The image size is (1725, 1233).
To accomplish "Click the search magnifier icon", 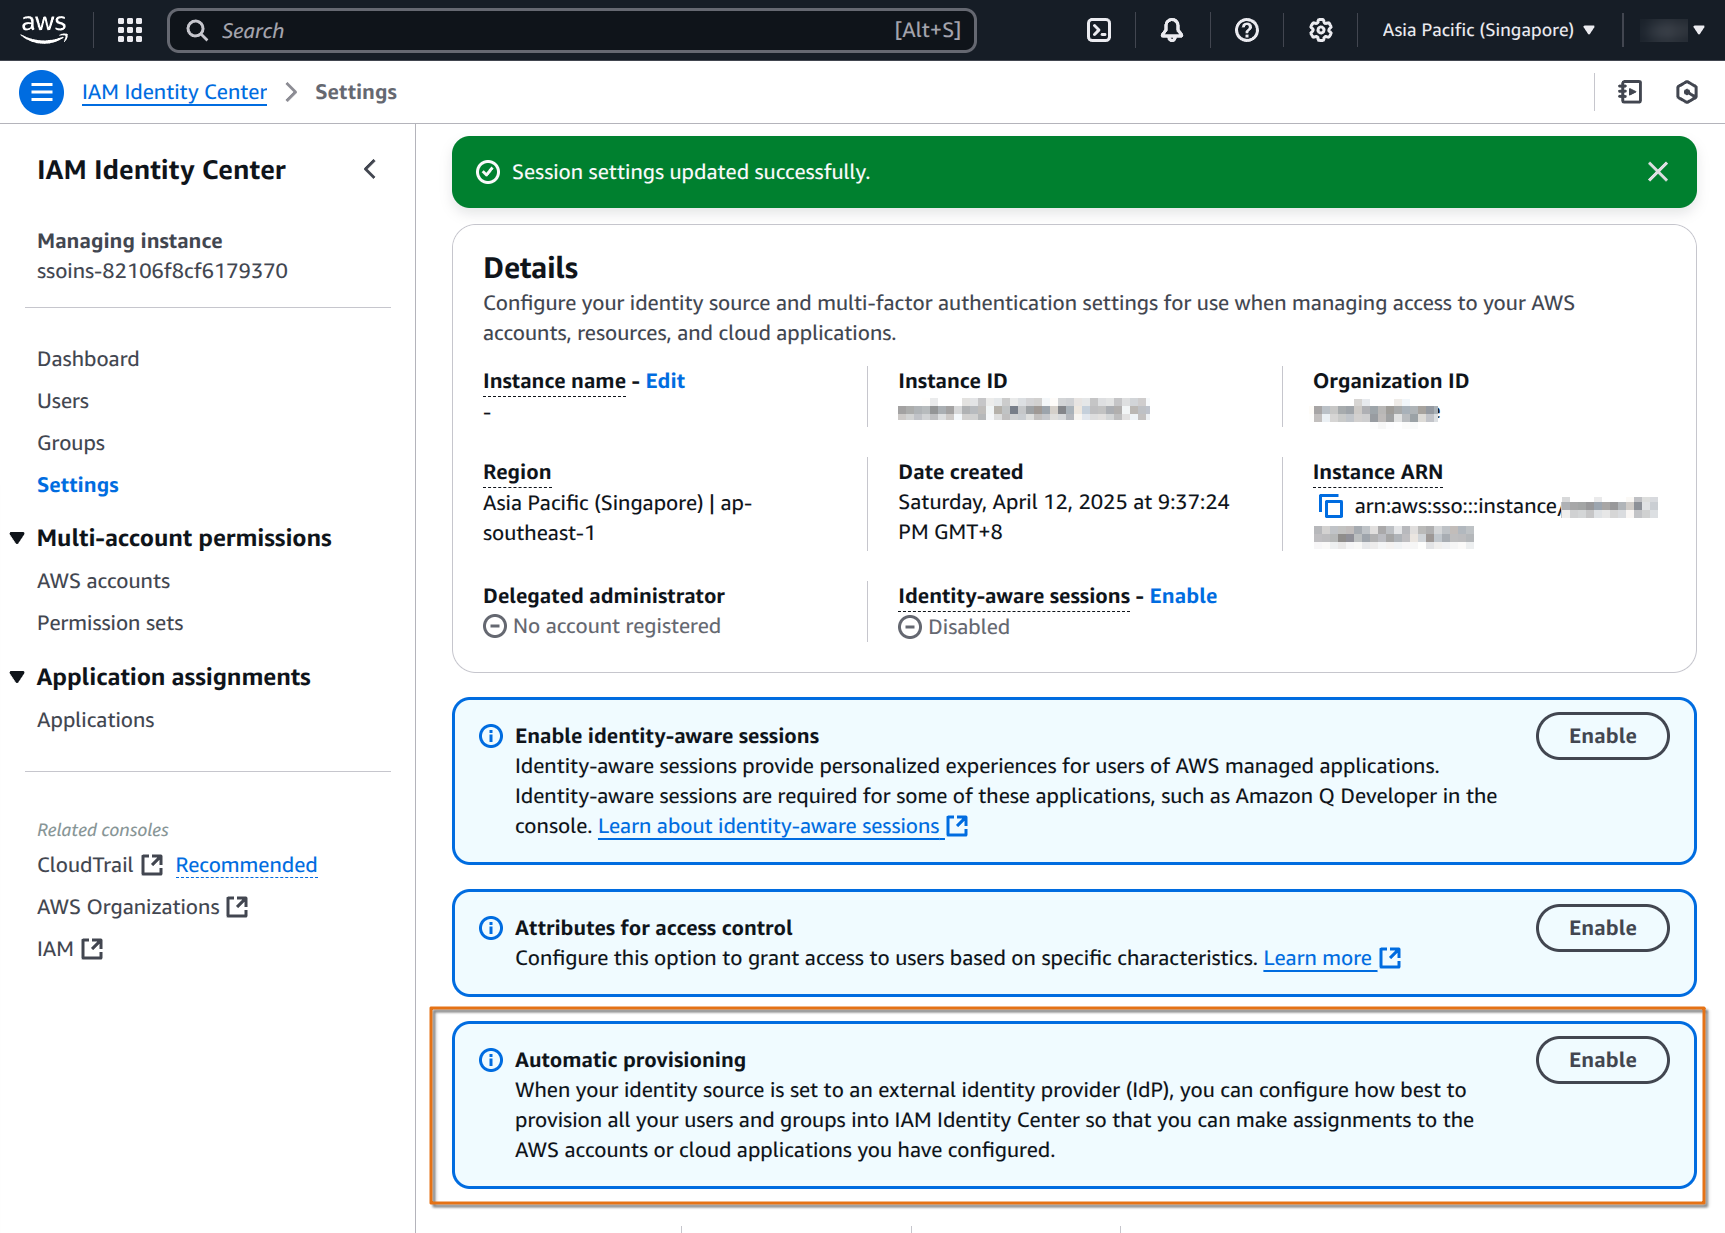I will (197, 31).
